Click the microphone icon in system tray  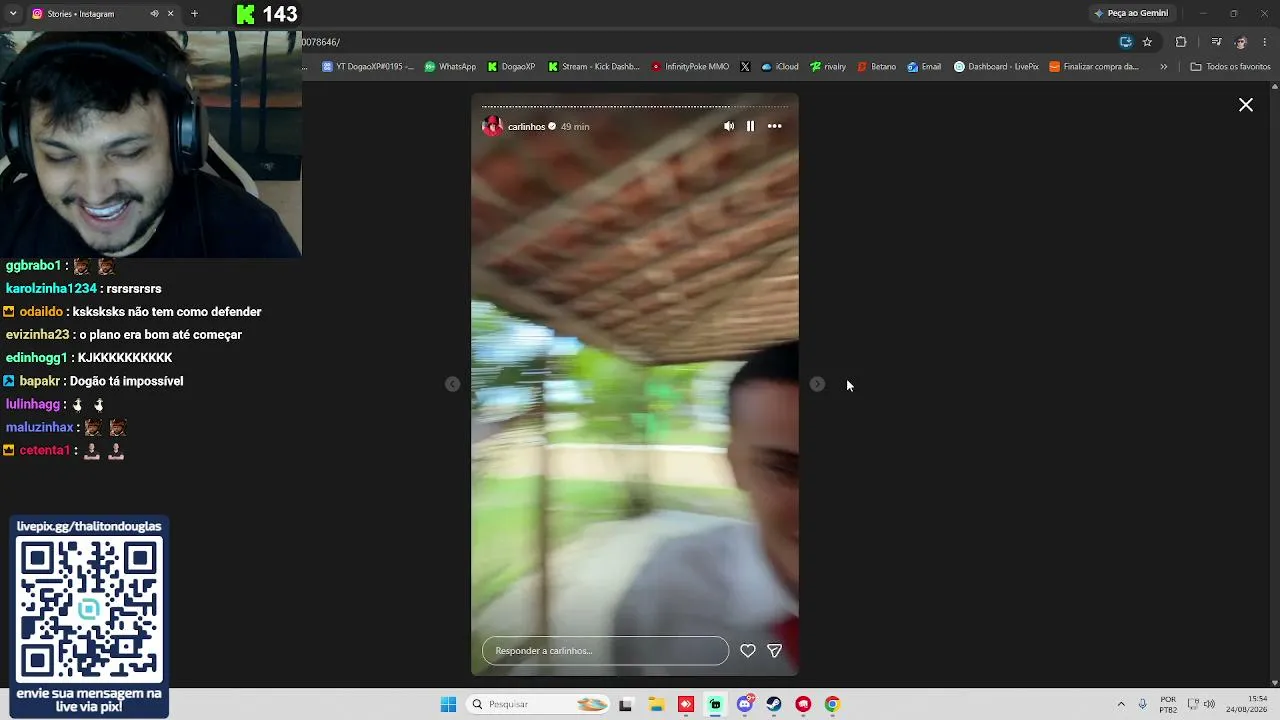pos(1143,704)
